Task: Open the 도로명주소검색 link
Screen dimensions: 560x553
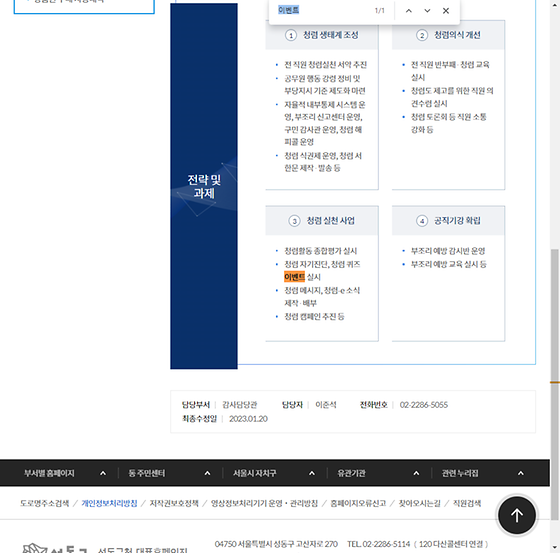Action: click(x=45, y=503)
